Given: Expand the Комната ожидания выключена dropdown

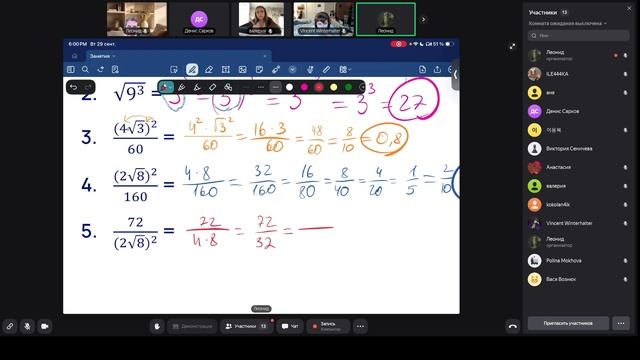Looking at the screenshot, I should click(x=568, y=23).
